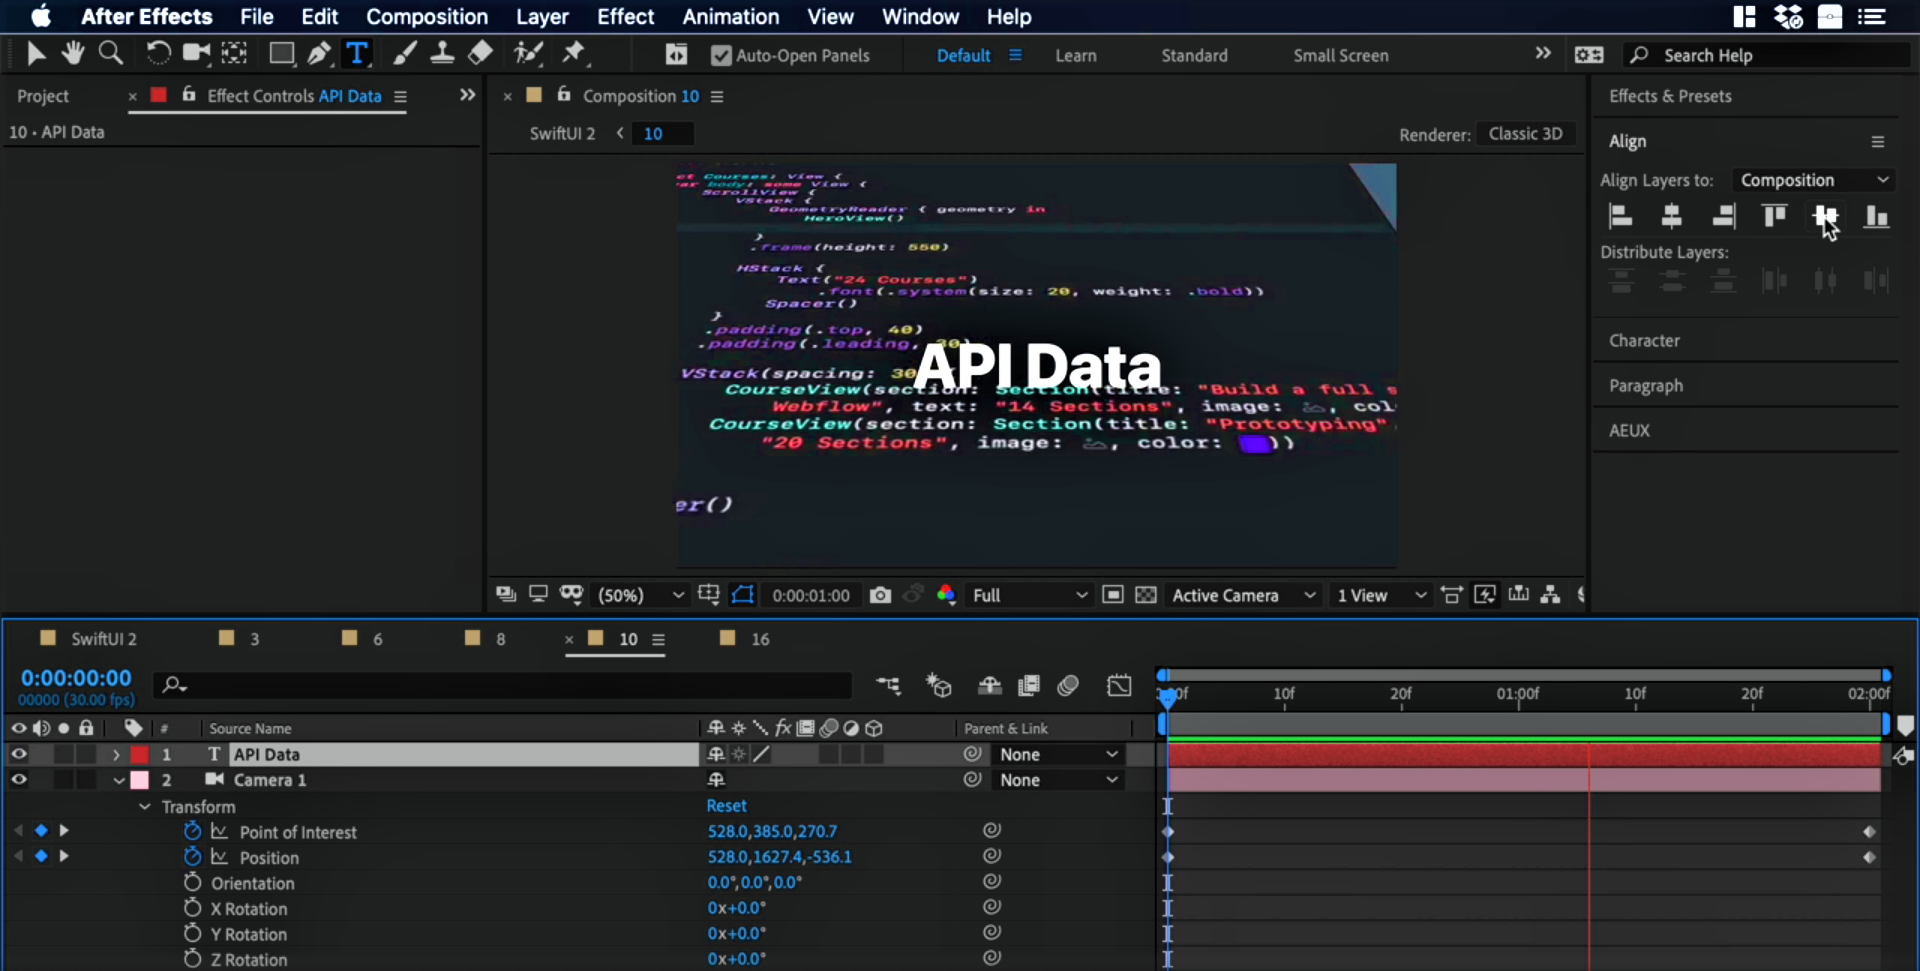Select the Puppet Pin tool
The image size is (1920, 971).
(574, 54)
